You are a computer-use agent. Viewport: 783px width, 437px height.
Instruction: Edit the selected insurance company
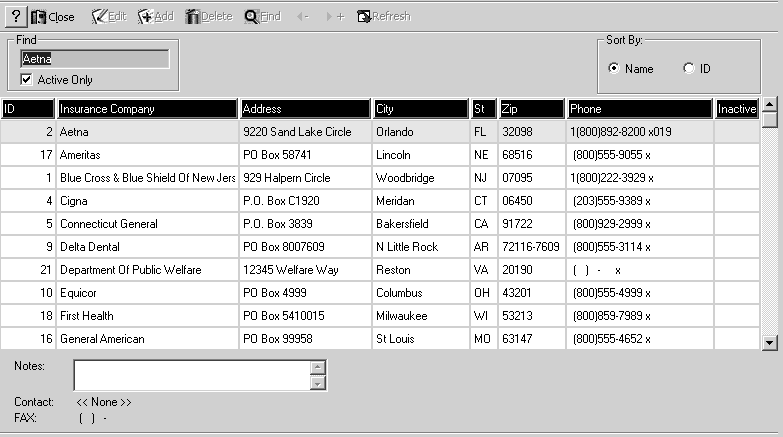tap(109, 17)
